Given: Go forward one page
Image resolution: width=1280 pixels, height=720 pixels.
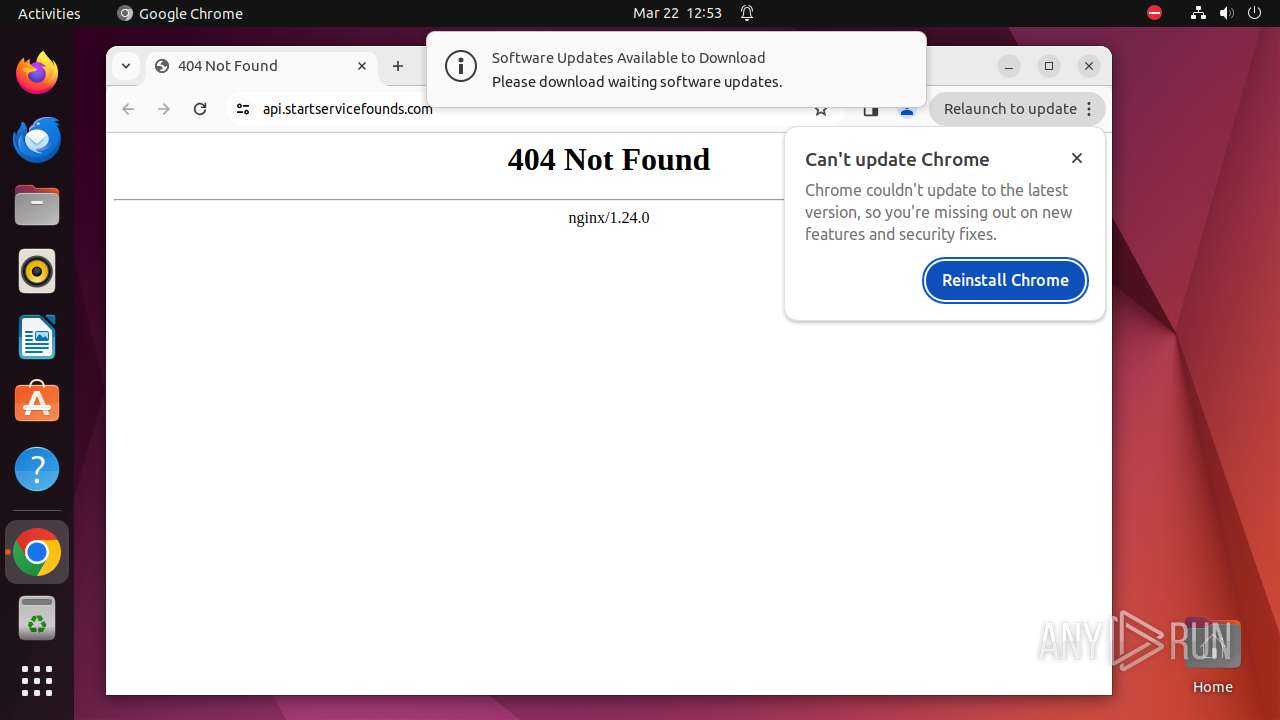Looking at the screenshot, I should [x=164, y=109].
